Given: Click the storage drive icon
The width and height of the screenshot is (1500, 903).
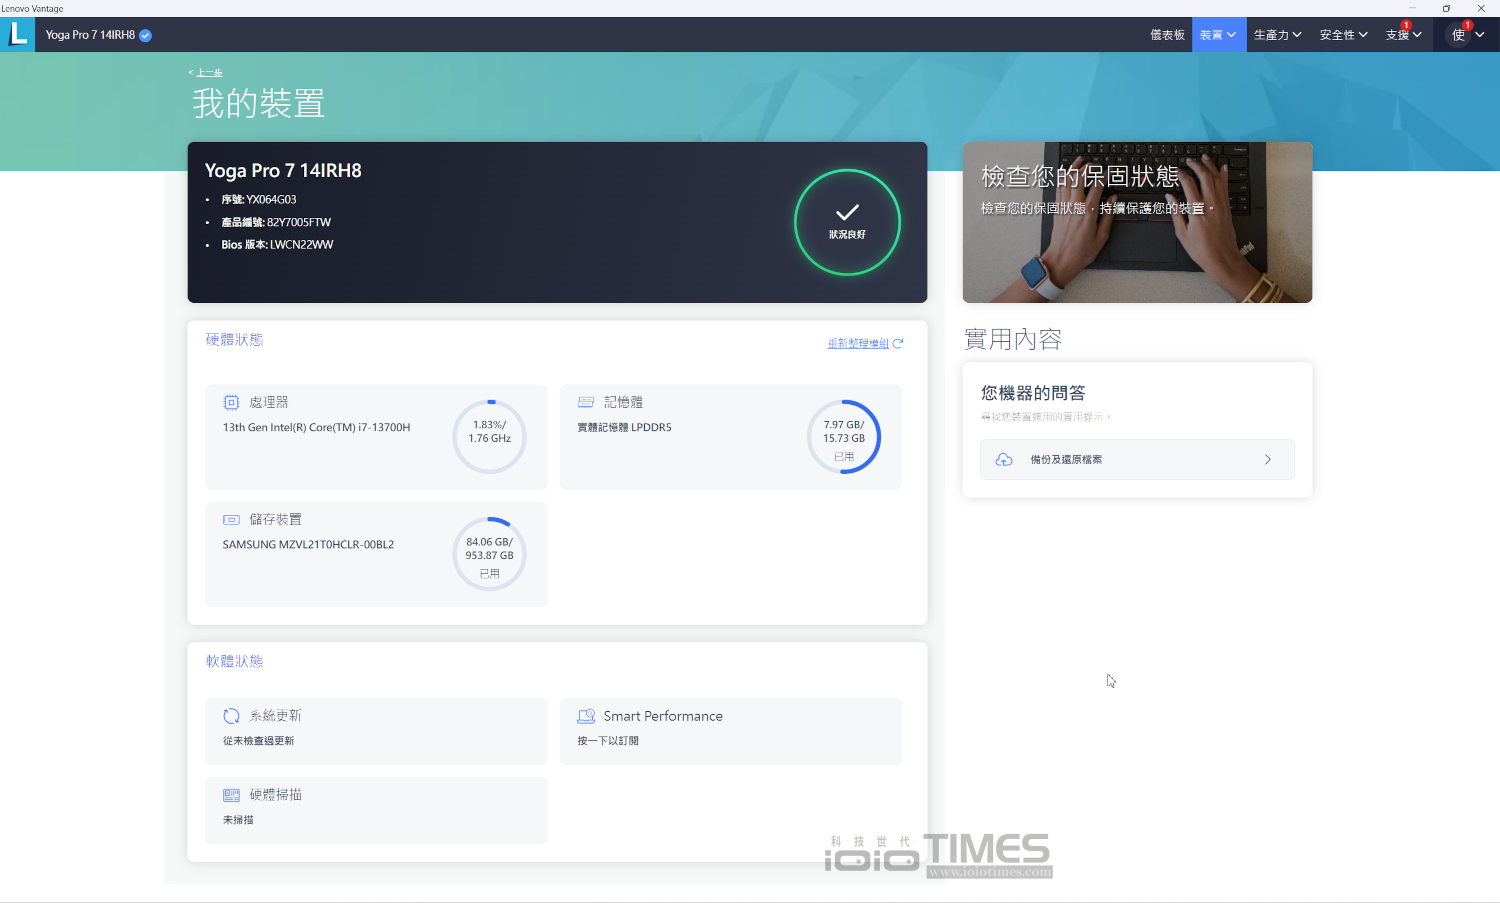Looking at the screenshot, I should [231, 520].
